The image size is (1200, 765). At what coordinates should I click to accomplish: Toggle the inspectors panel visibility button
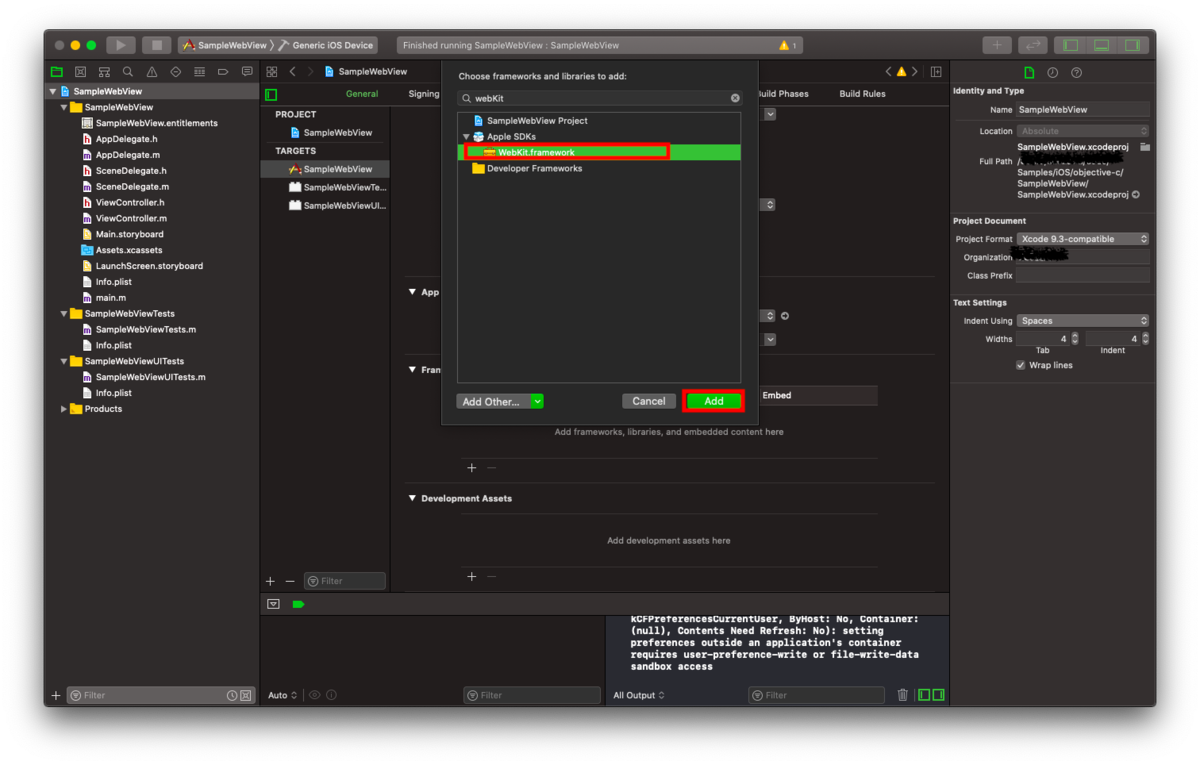[1132, 45]
